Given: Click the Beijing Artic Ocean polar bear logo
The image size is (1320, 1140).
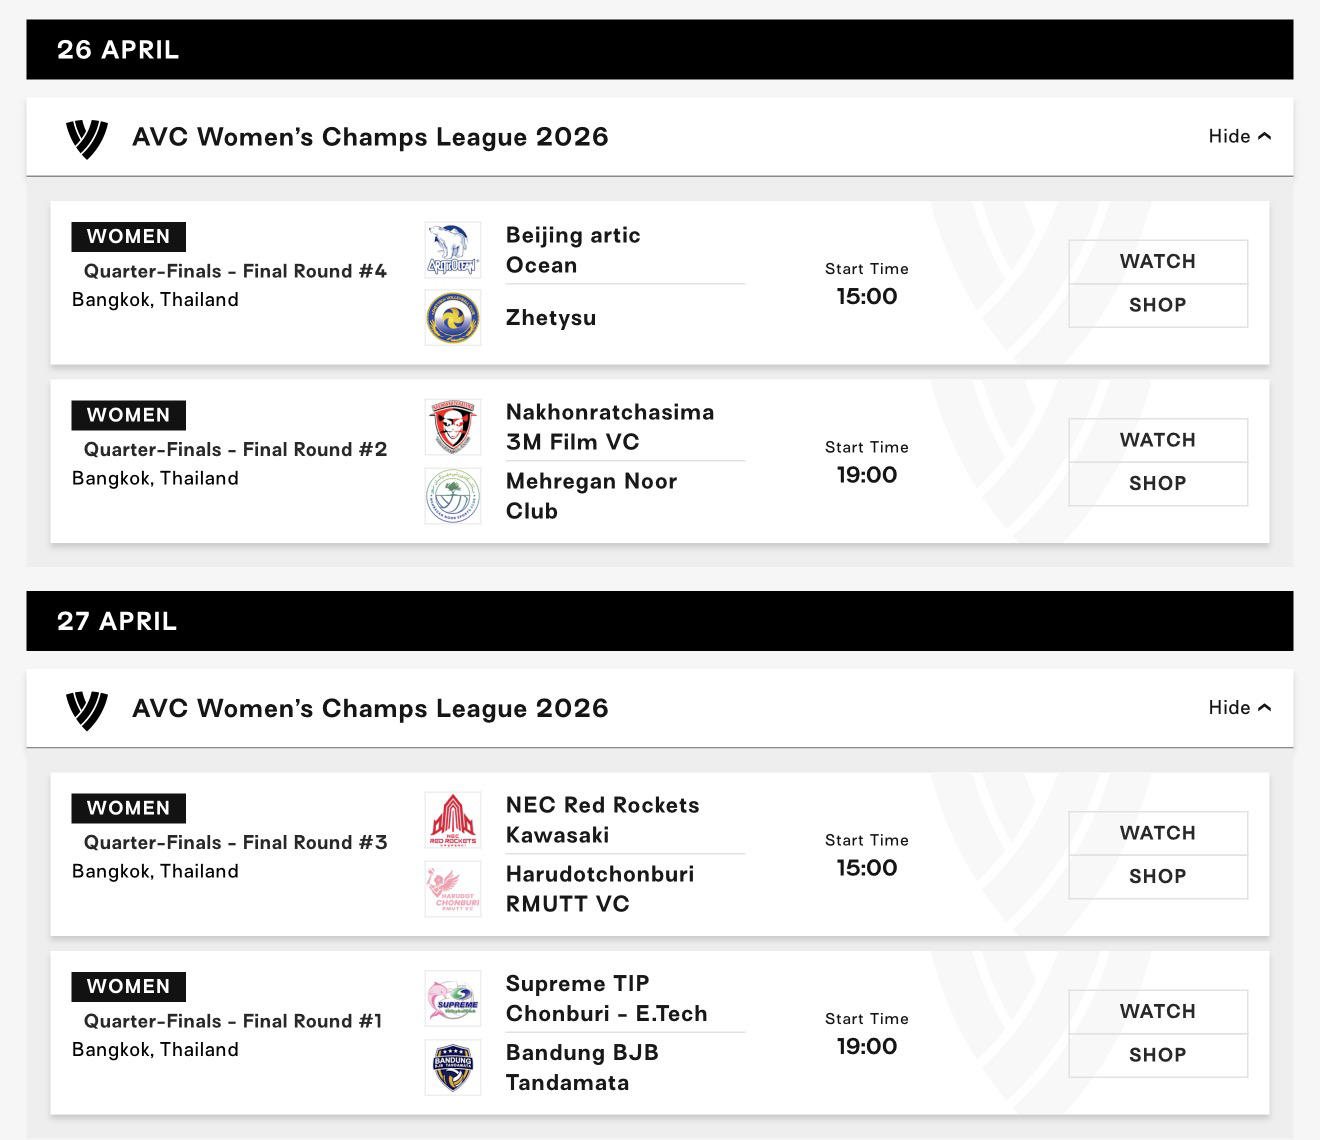Looking at the screenshot, I should point(453,250).
